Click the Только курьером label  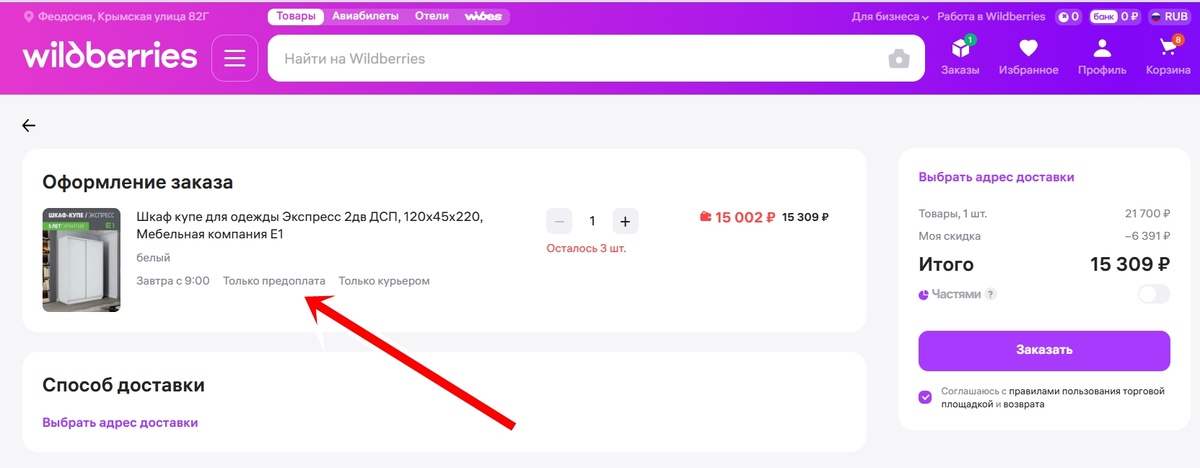[x=384, y=281]
